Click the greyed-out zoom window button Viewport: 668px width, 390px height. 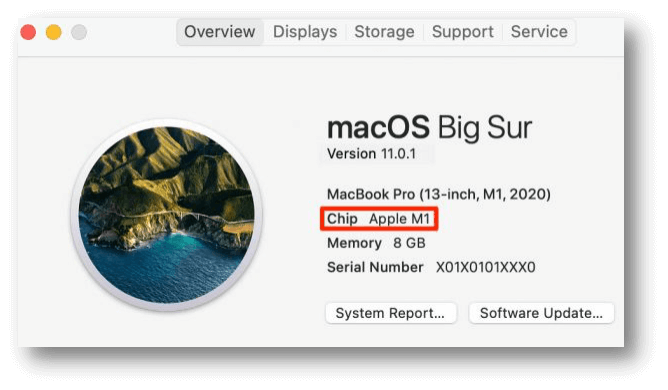pyautogui.click(x=79, y=32)
